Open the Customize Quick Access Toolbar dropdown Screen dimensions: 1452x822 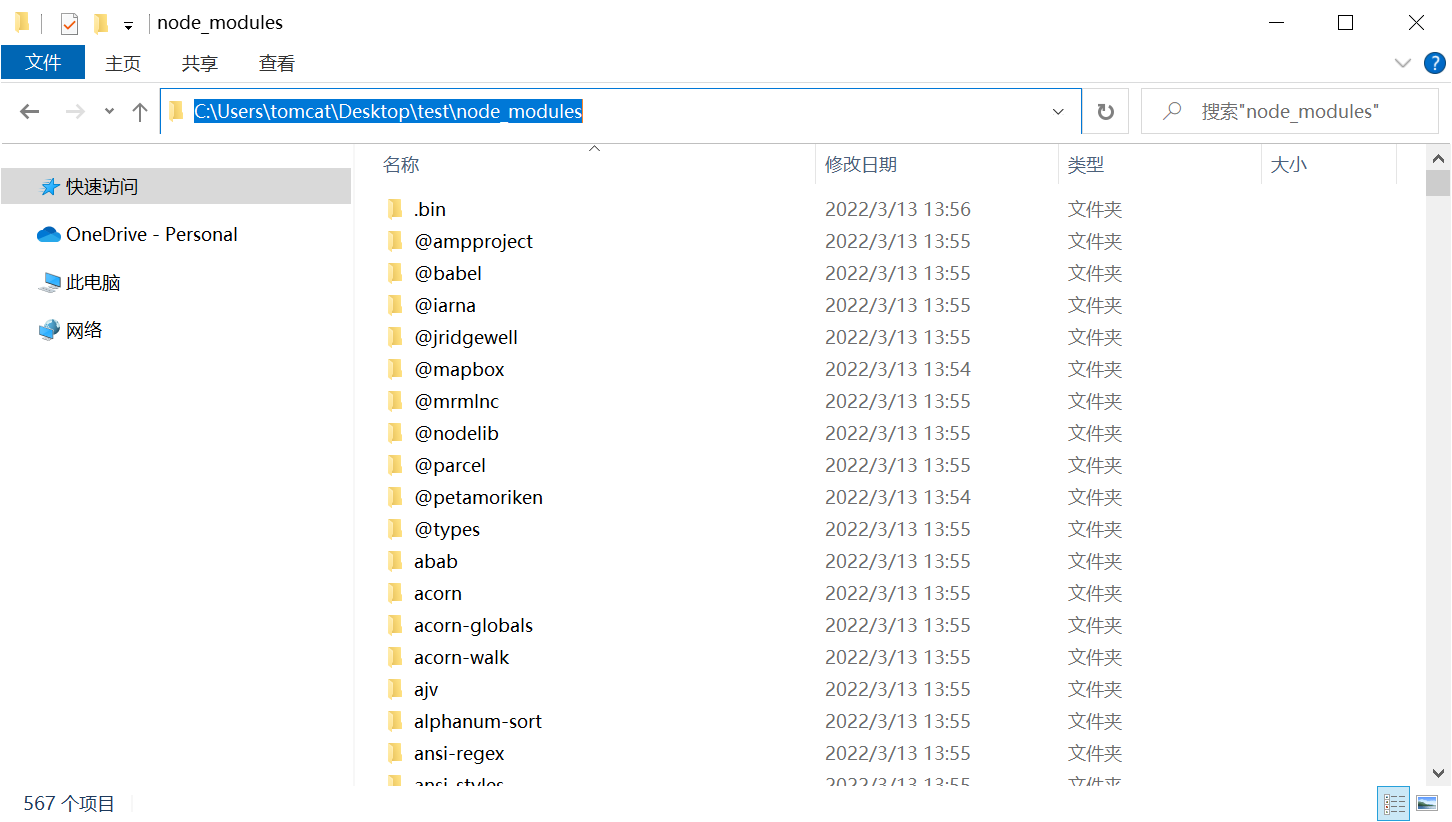point(128,25)
